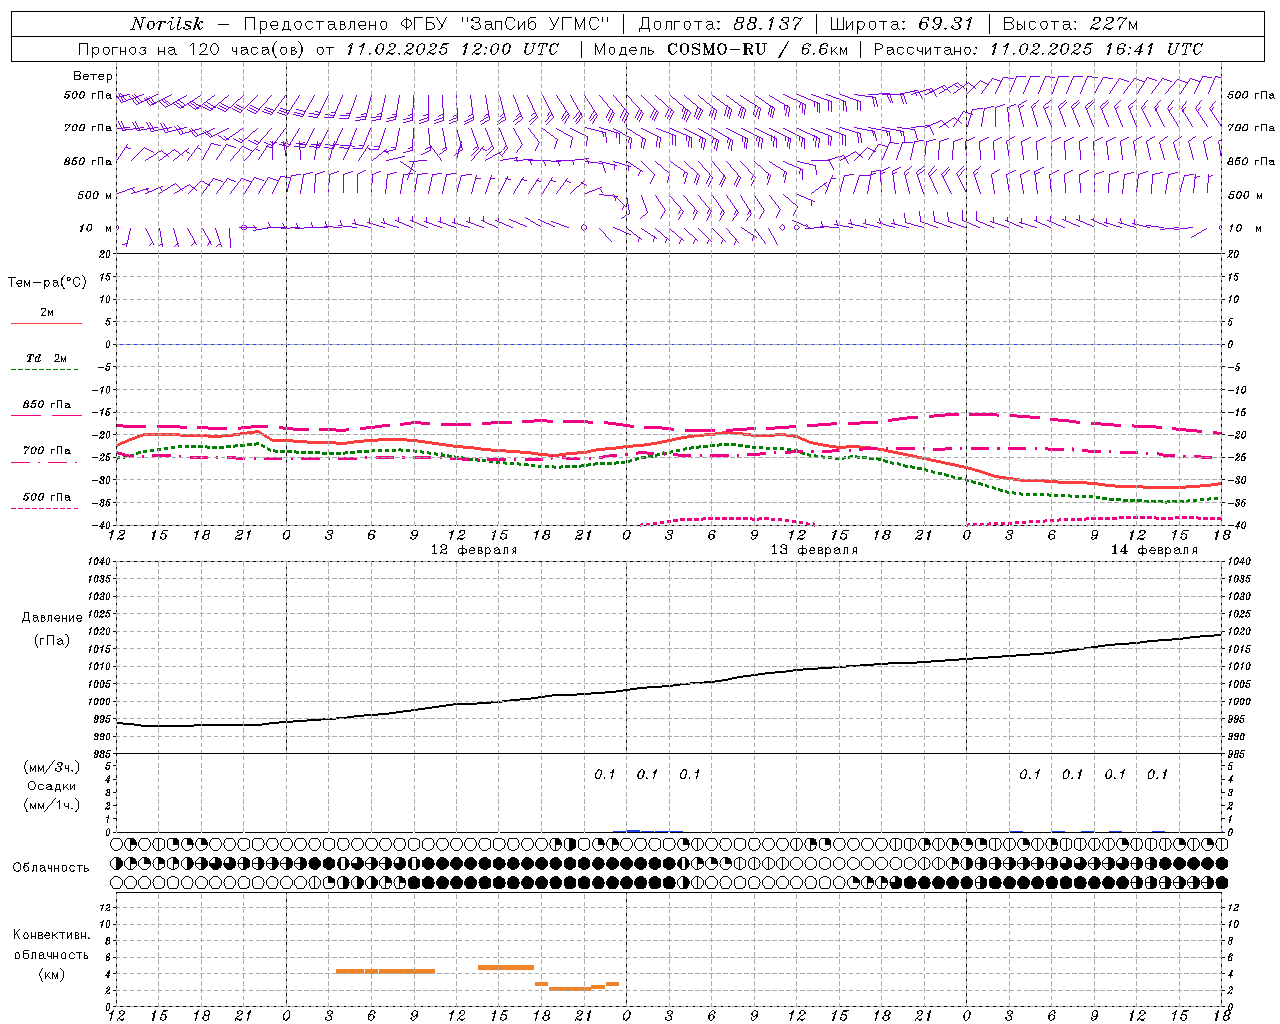1280x1024 pixels.
Task: Select the 'Прогноз на 120 часа(ов)' forecast text
Action: click(193, 49)
